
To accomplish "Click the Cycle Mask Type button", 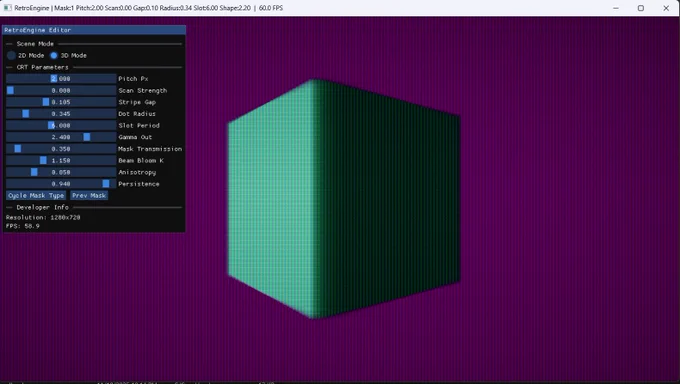I will click(x=36, y=196).
